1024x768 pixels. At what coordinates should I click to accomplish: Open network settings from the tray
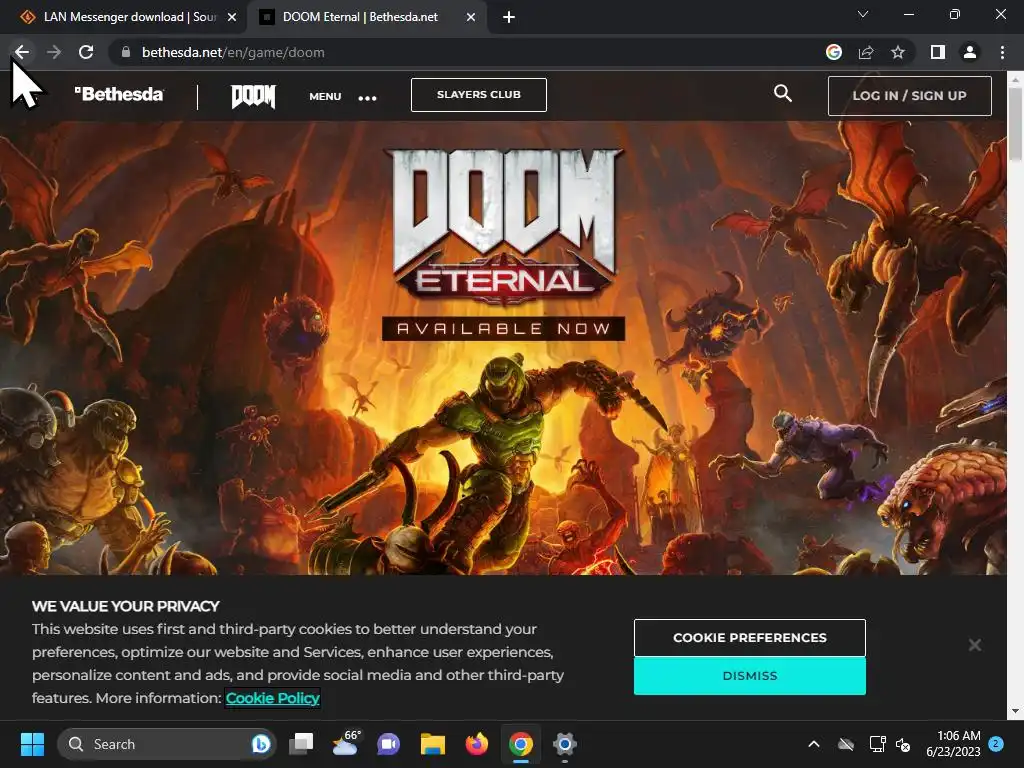pyautogui.click(x=877, y=744)
